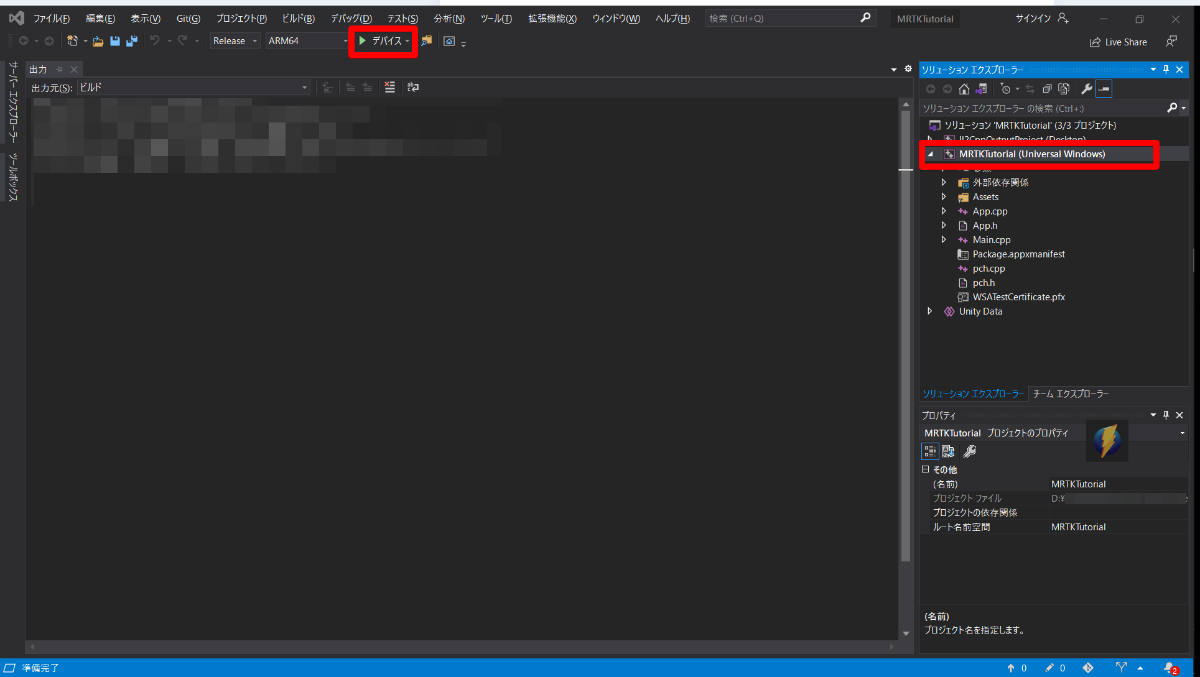
Task: Click the 出力 panel tab
Action: 38,69
